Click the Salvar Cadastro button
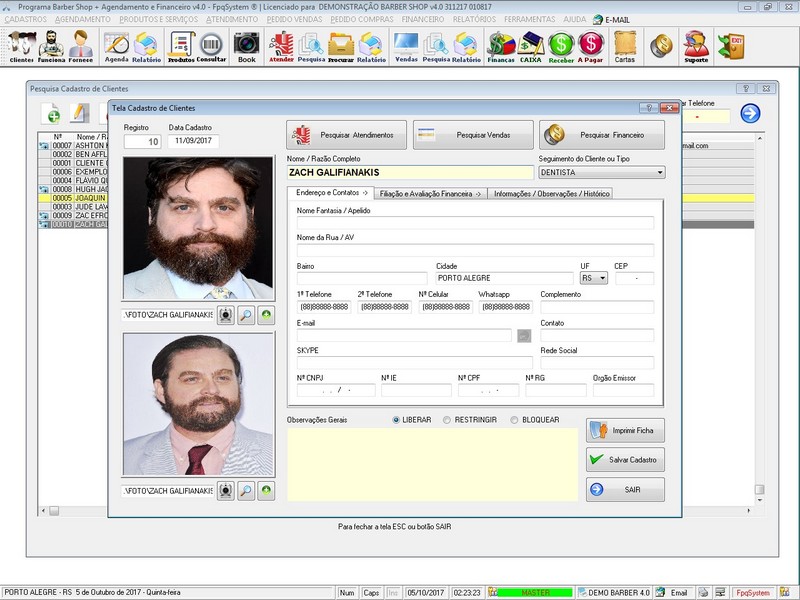The width and height of the screenshot is (800, 600). pos(625,459)
